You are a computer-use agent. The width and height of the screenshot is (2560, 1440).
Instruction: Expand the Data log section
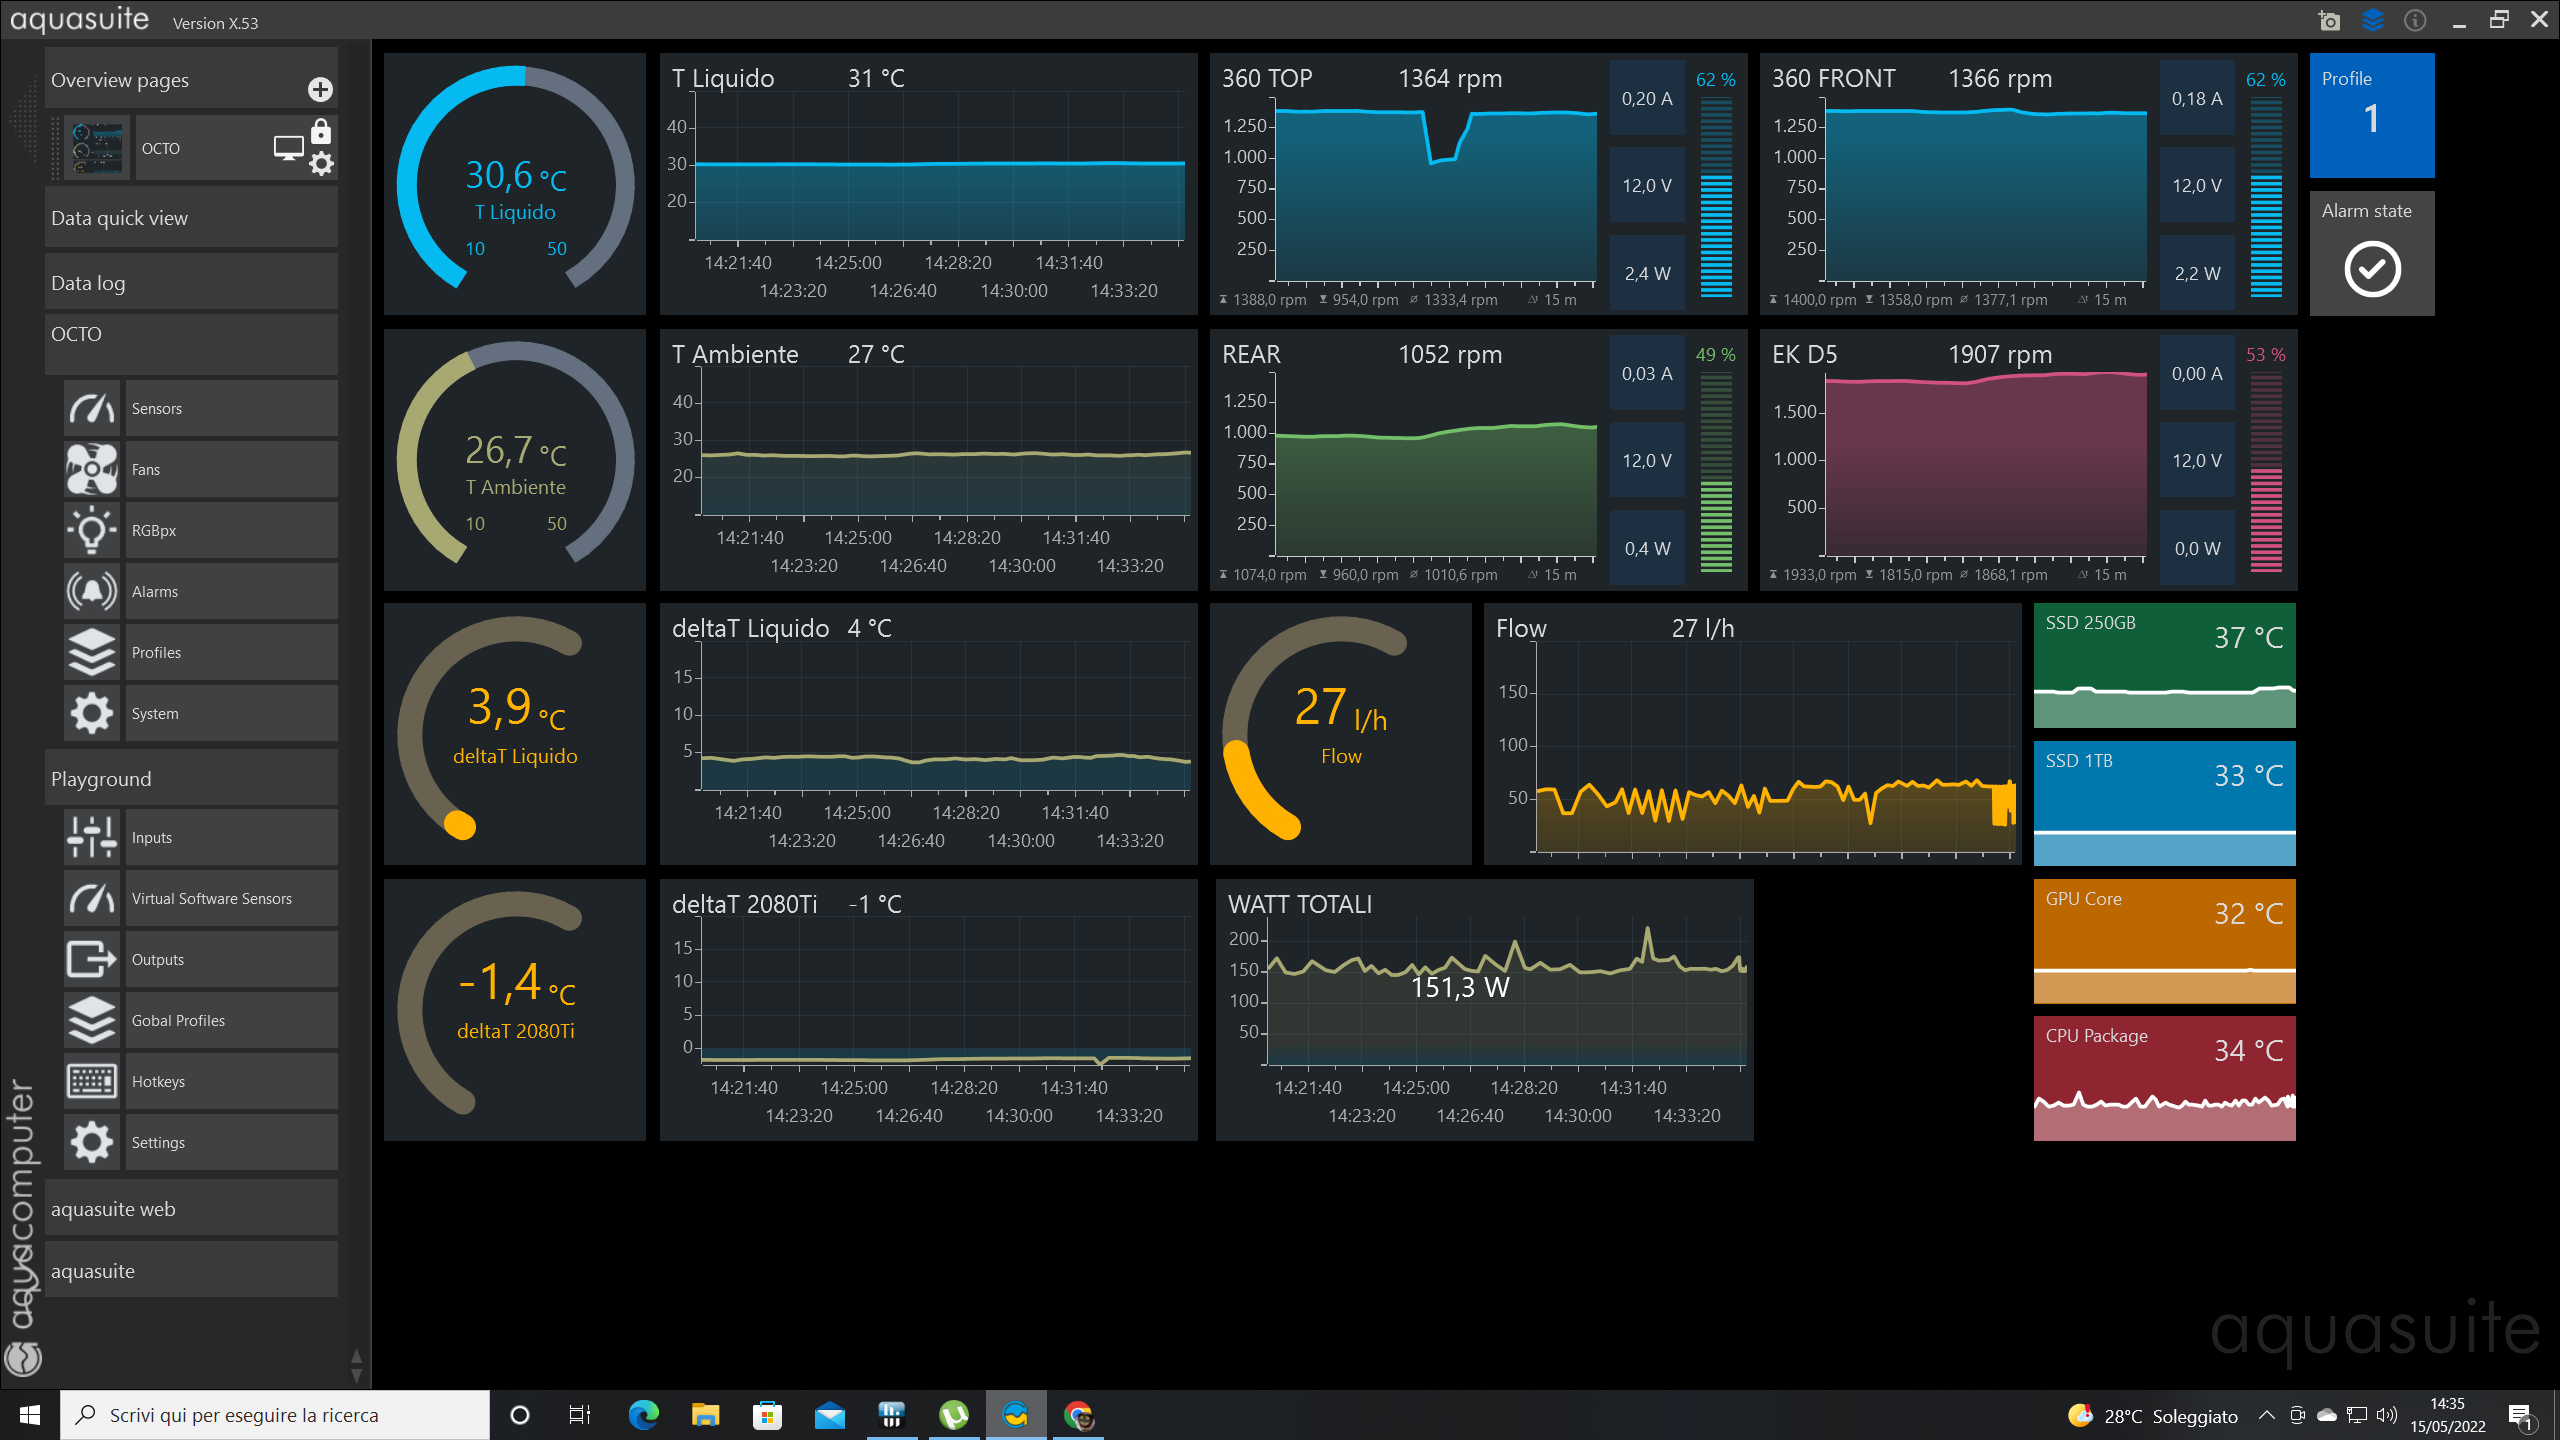click(x=191, y=283)
